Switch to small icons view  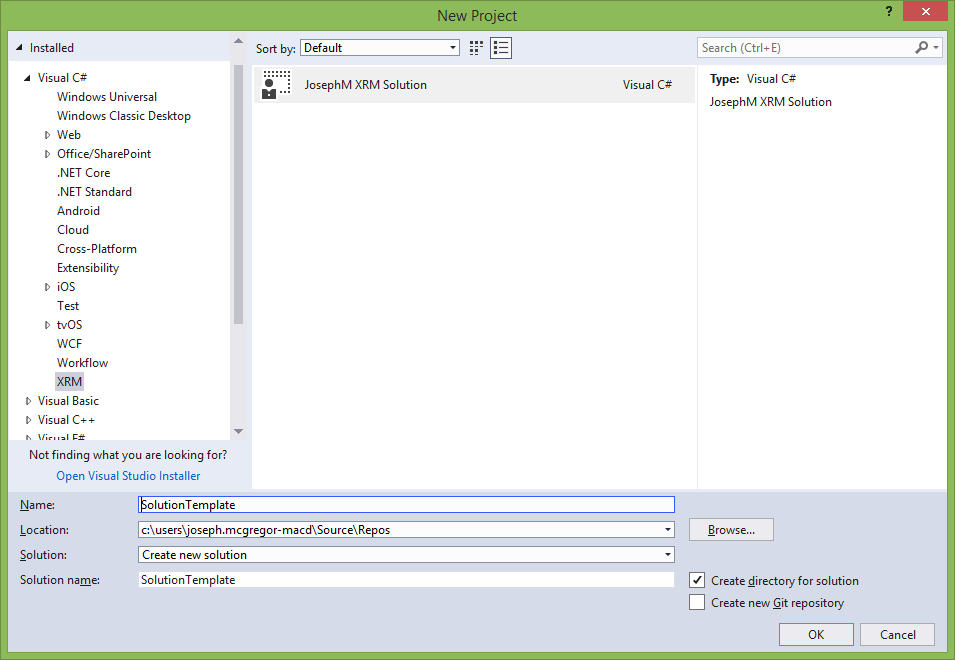(477, 48)
